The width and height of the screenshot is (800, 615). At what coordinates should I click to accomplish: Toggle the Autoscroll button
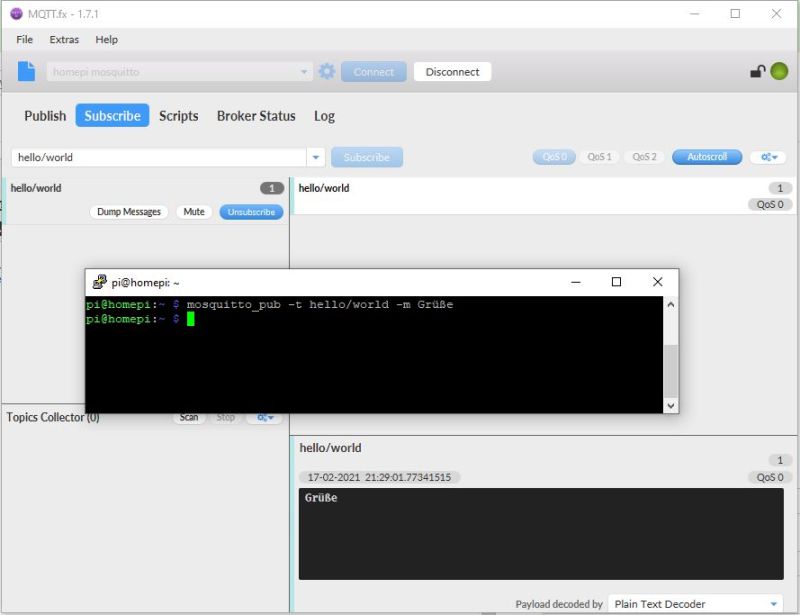(707, 157)
